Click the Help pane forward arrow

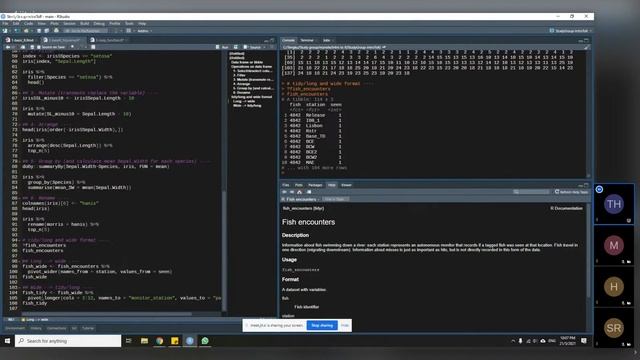tap(292, 192)
